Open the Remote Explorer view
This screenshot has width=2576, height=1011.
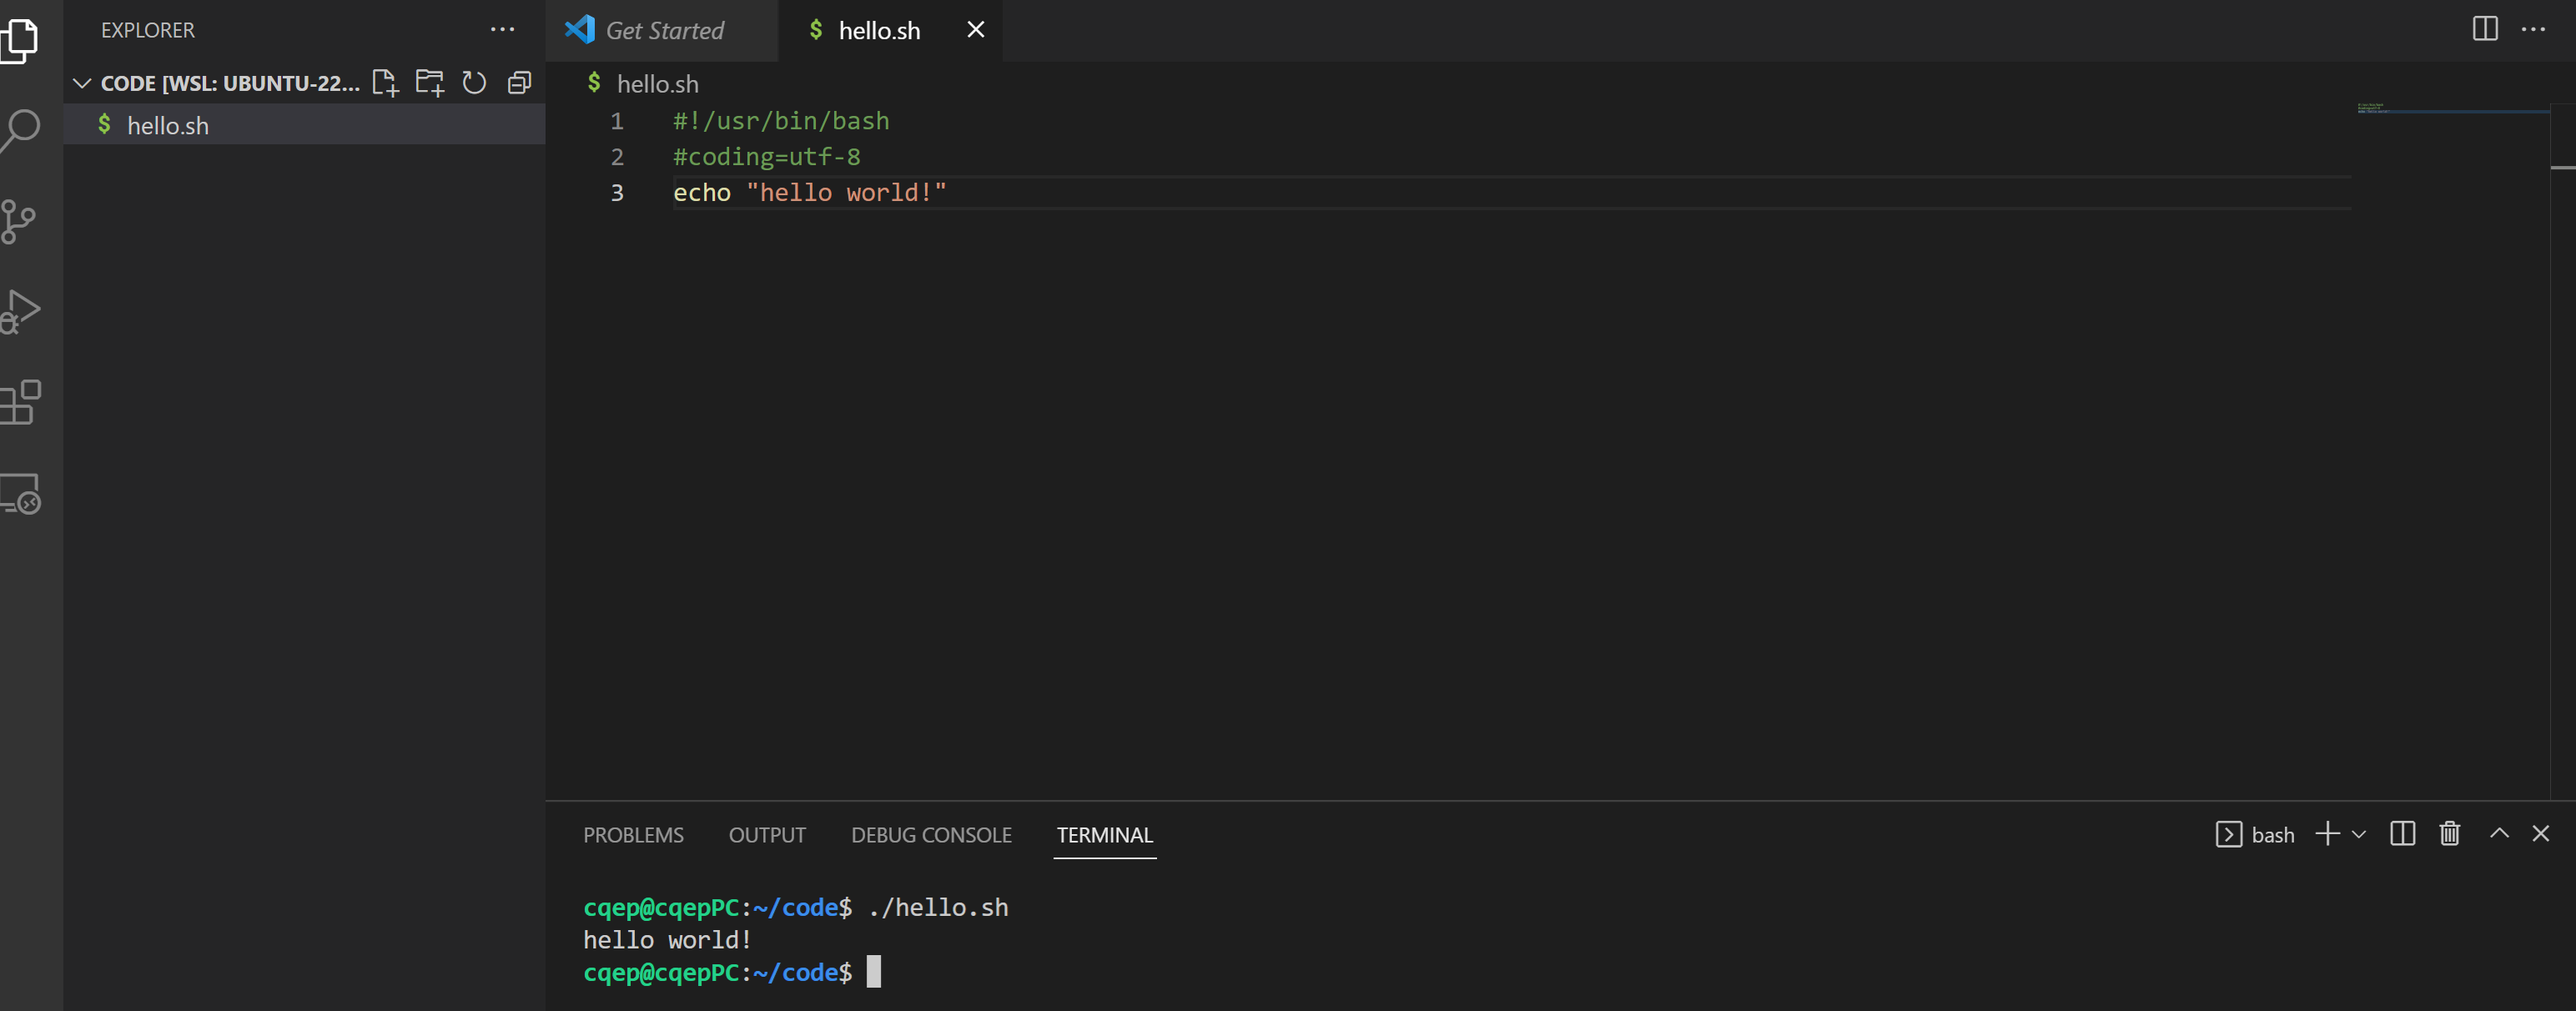pos(20,494)
